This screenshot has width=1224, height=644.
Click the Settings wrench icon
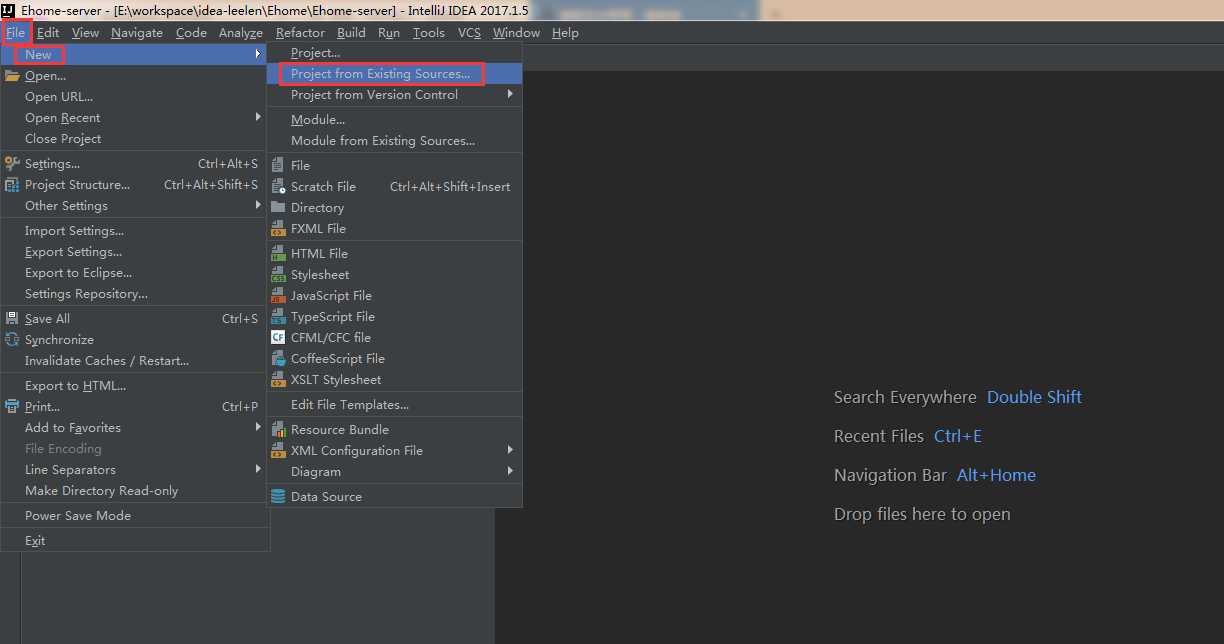pyautogui.click(x=12, y=164)
